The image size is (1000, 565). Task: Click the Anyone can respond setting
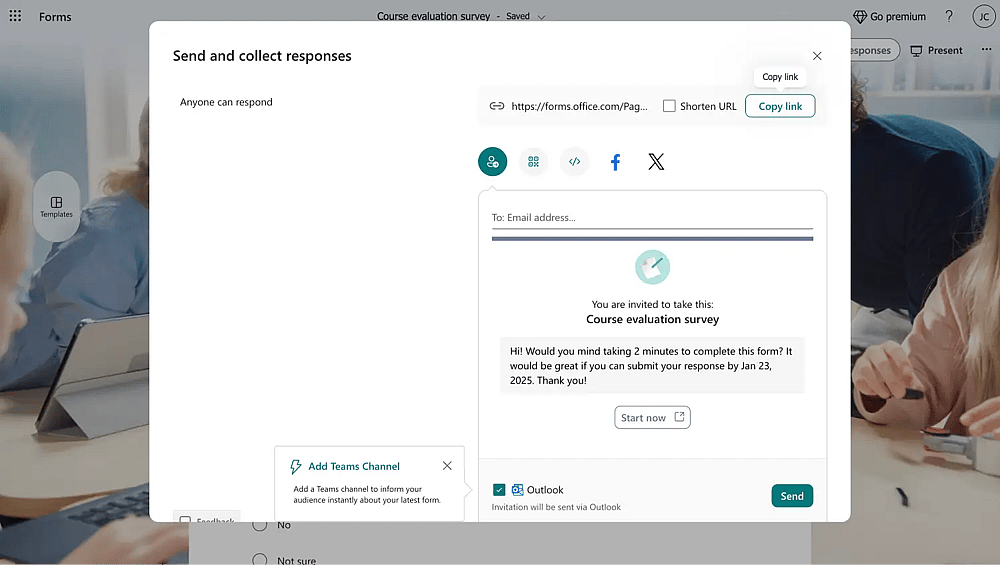click(226, 102)
